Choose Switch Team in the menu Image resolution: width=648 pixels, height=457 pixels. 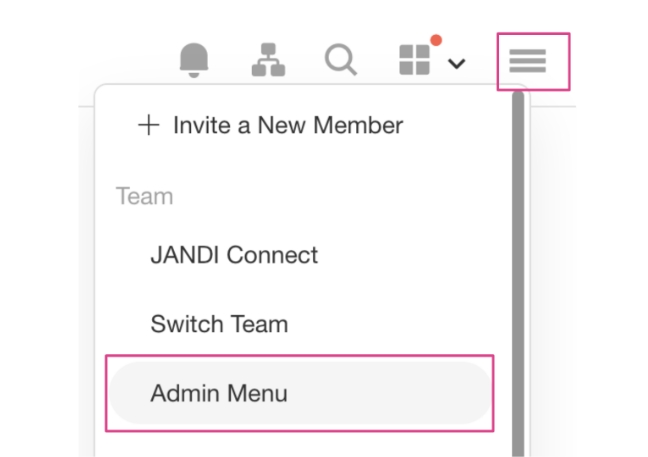pos(219,324)
